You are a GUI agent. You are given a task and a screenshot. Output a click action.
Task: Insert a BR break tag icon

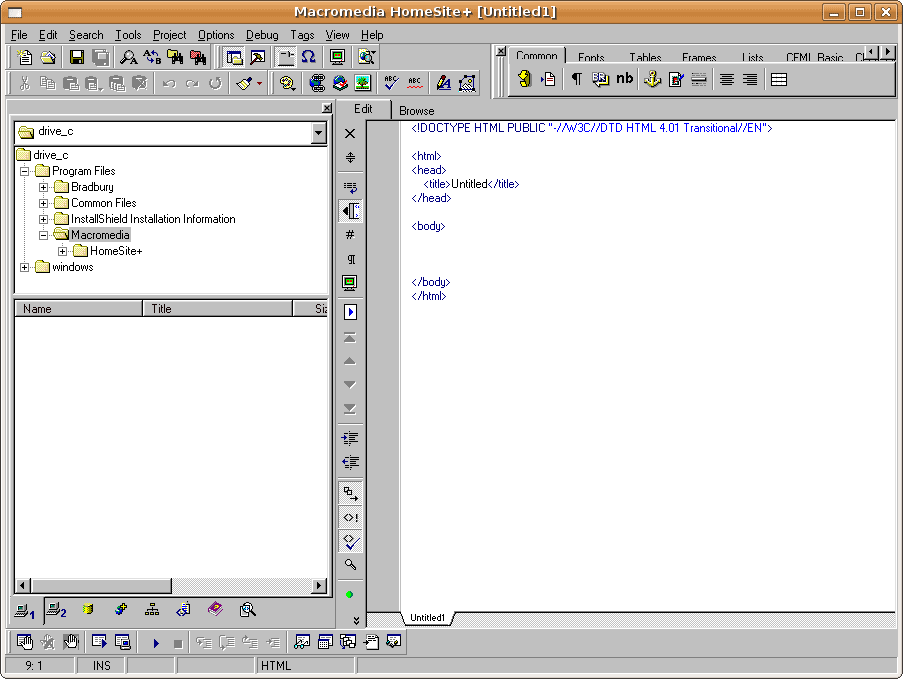pos(600,79)
